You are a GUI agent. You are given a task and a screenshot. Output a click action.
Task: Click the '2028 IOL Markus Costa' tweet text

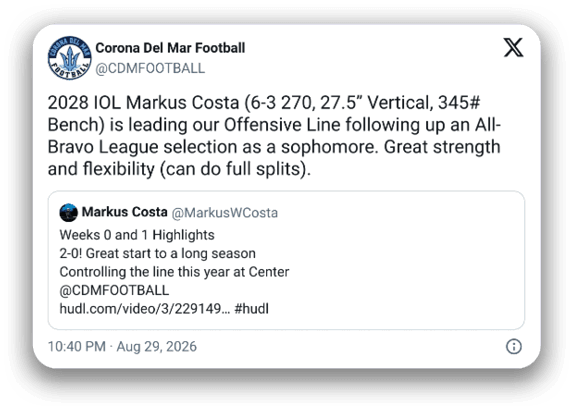click(x=144, y=103)
